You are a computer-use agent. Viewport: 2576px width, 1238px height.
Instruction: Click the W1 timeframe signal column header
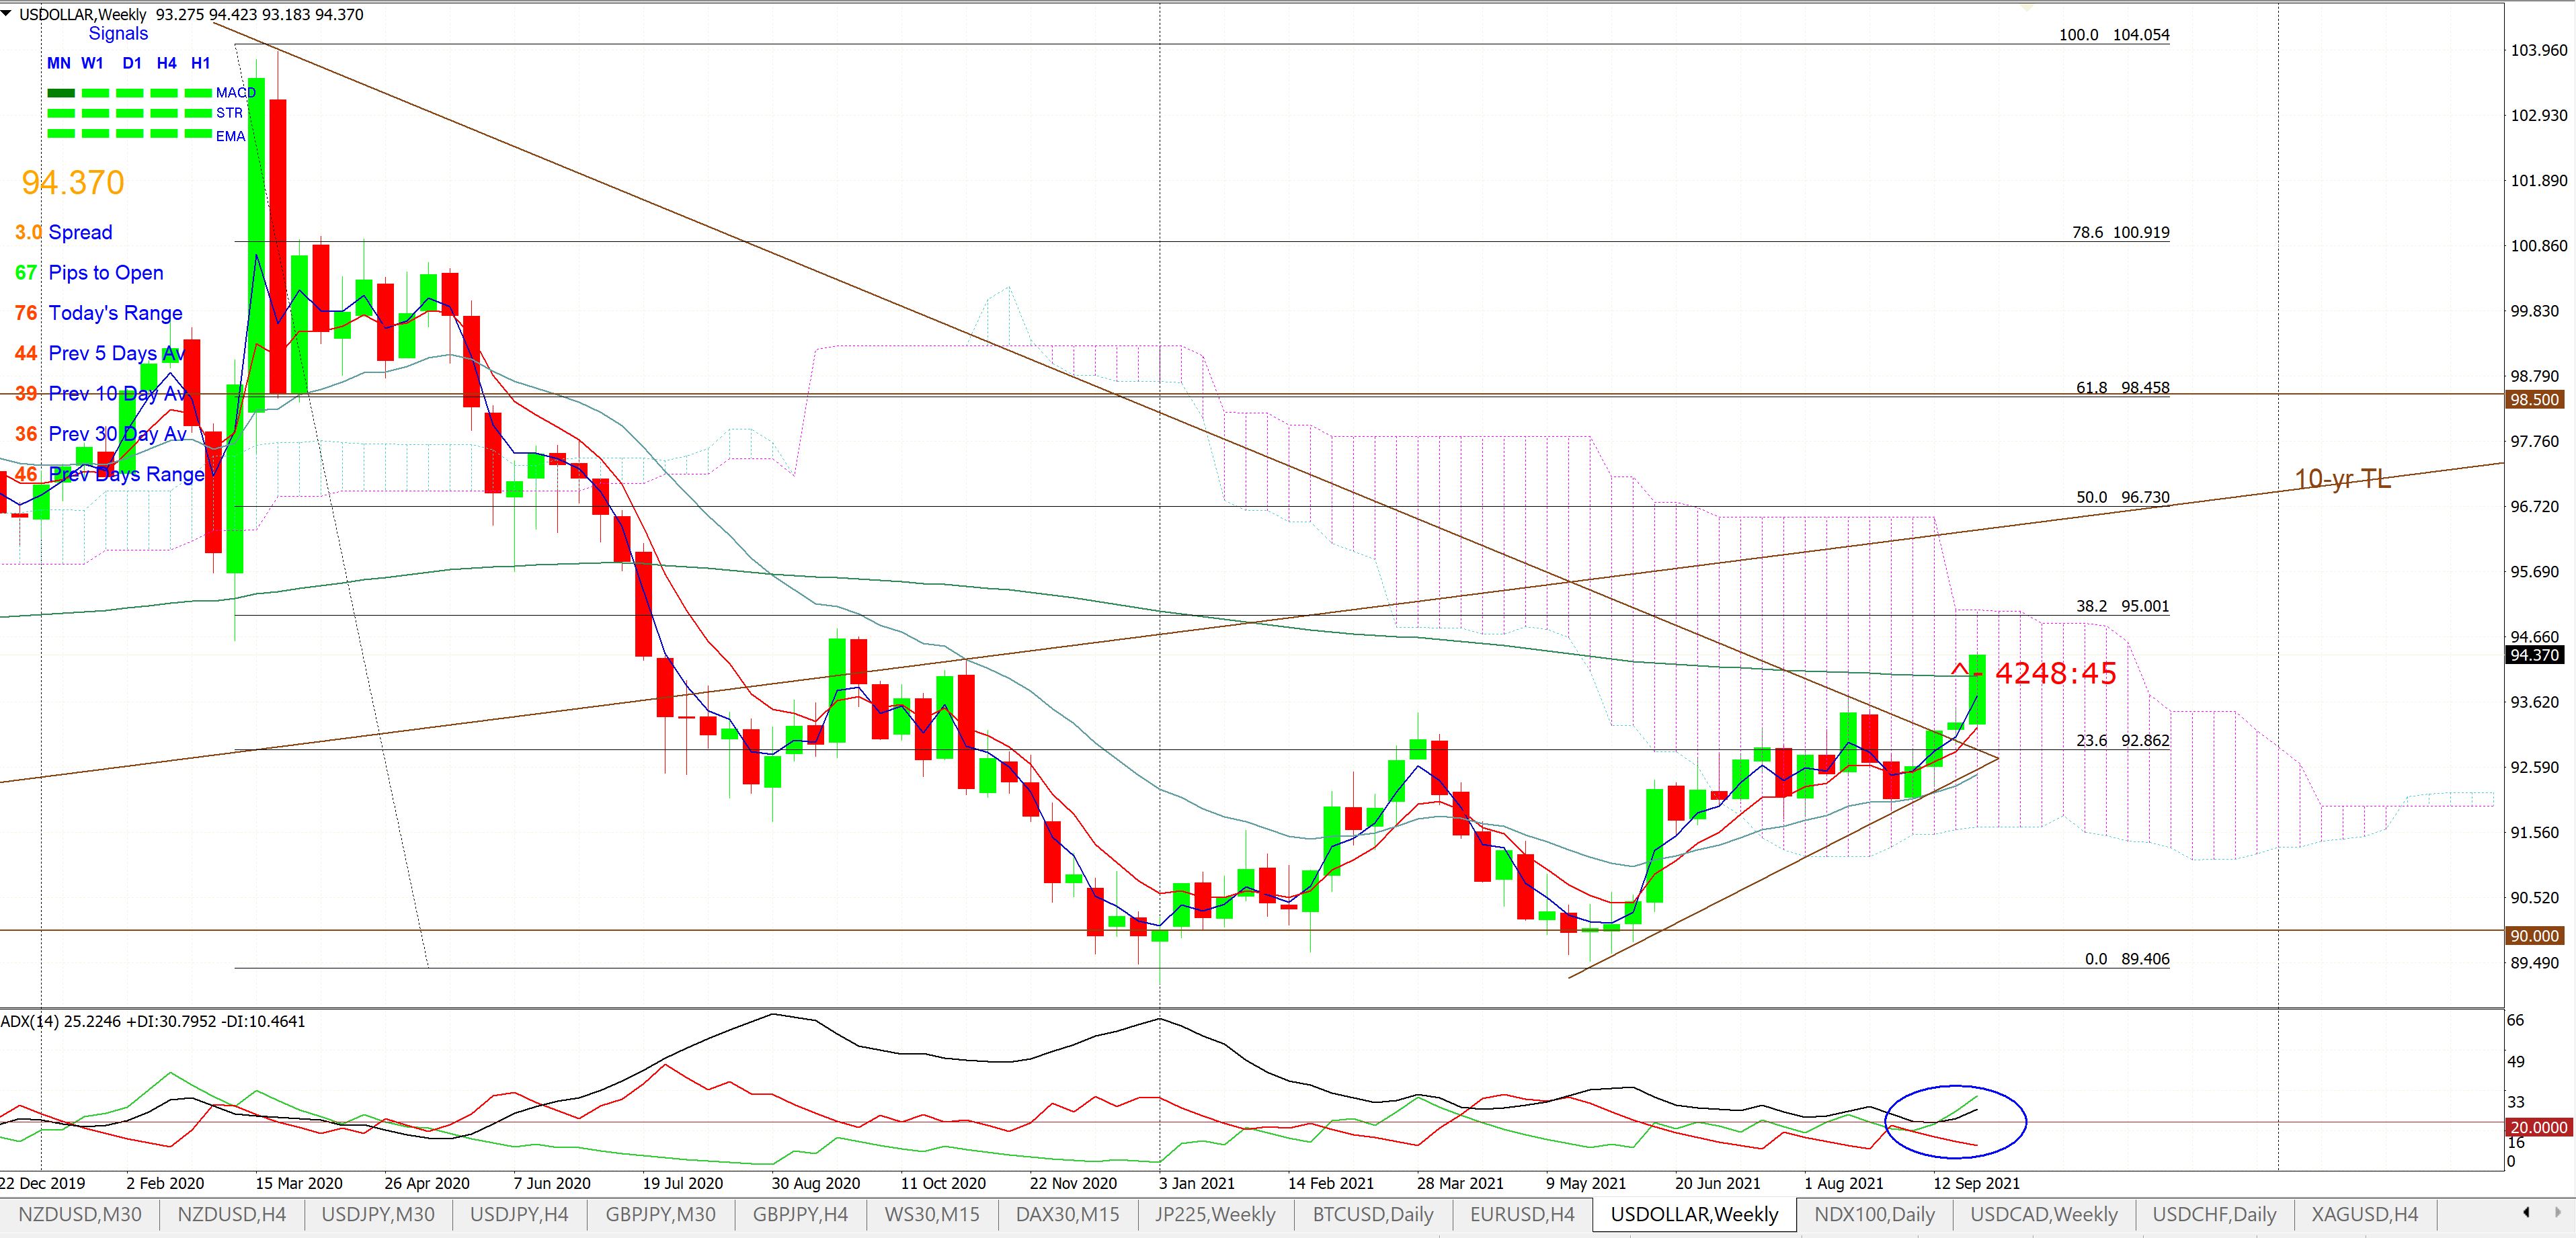click(x=92, y=63)
